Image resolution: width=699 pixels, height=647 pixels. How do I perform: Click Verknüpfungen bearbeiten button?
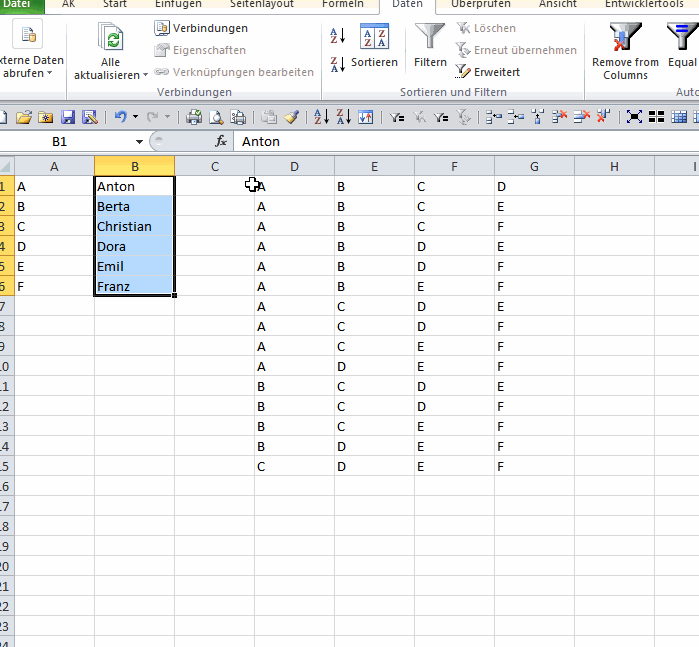[x=234, y=72]
